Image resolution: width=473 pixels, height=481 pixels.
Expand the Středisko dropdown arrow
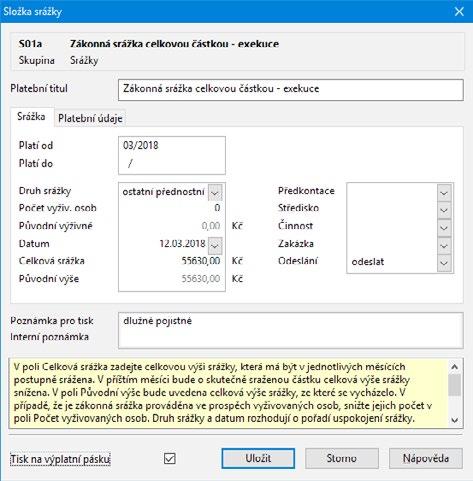tap(444, 210)
